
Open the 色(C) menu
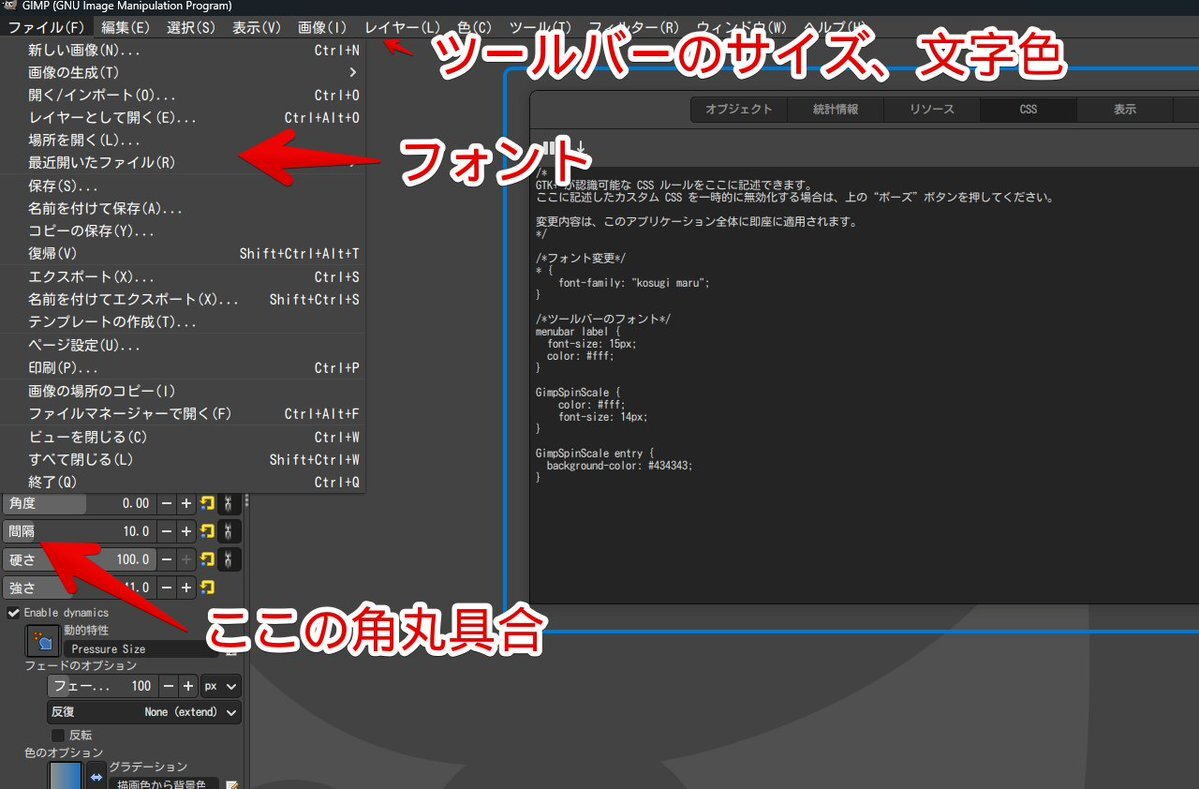point(474,28)
